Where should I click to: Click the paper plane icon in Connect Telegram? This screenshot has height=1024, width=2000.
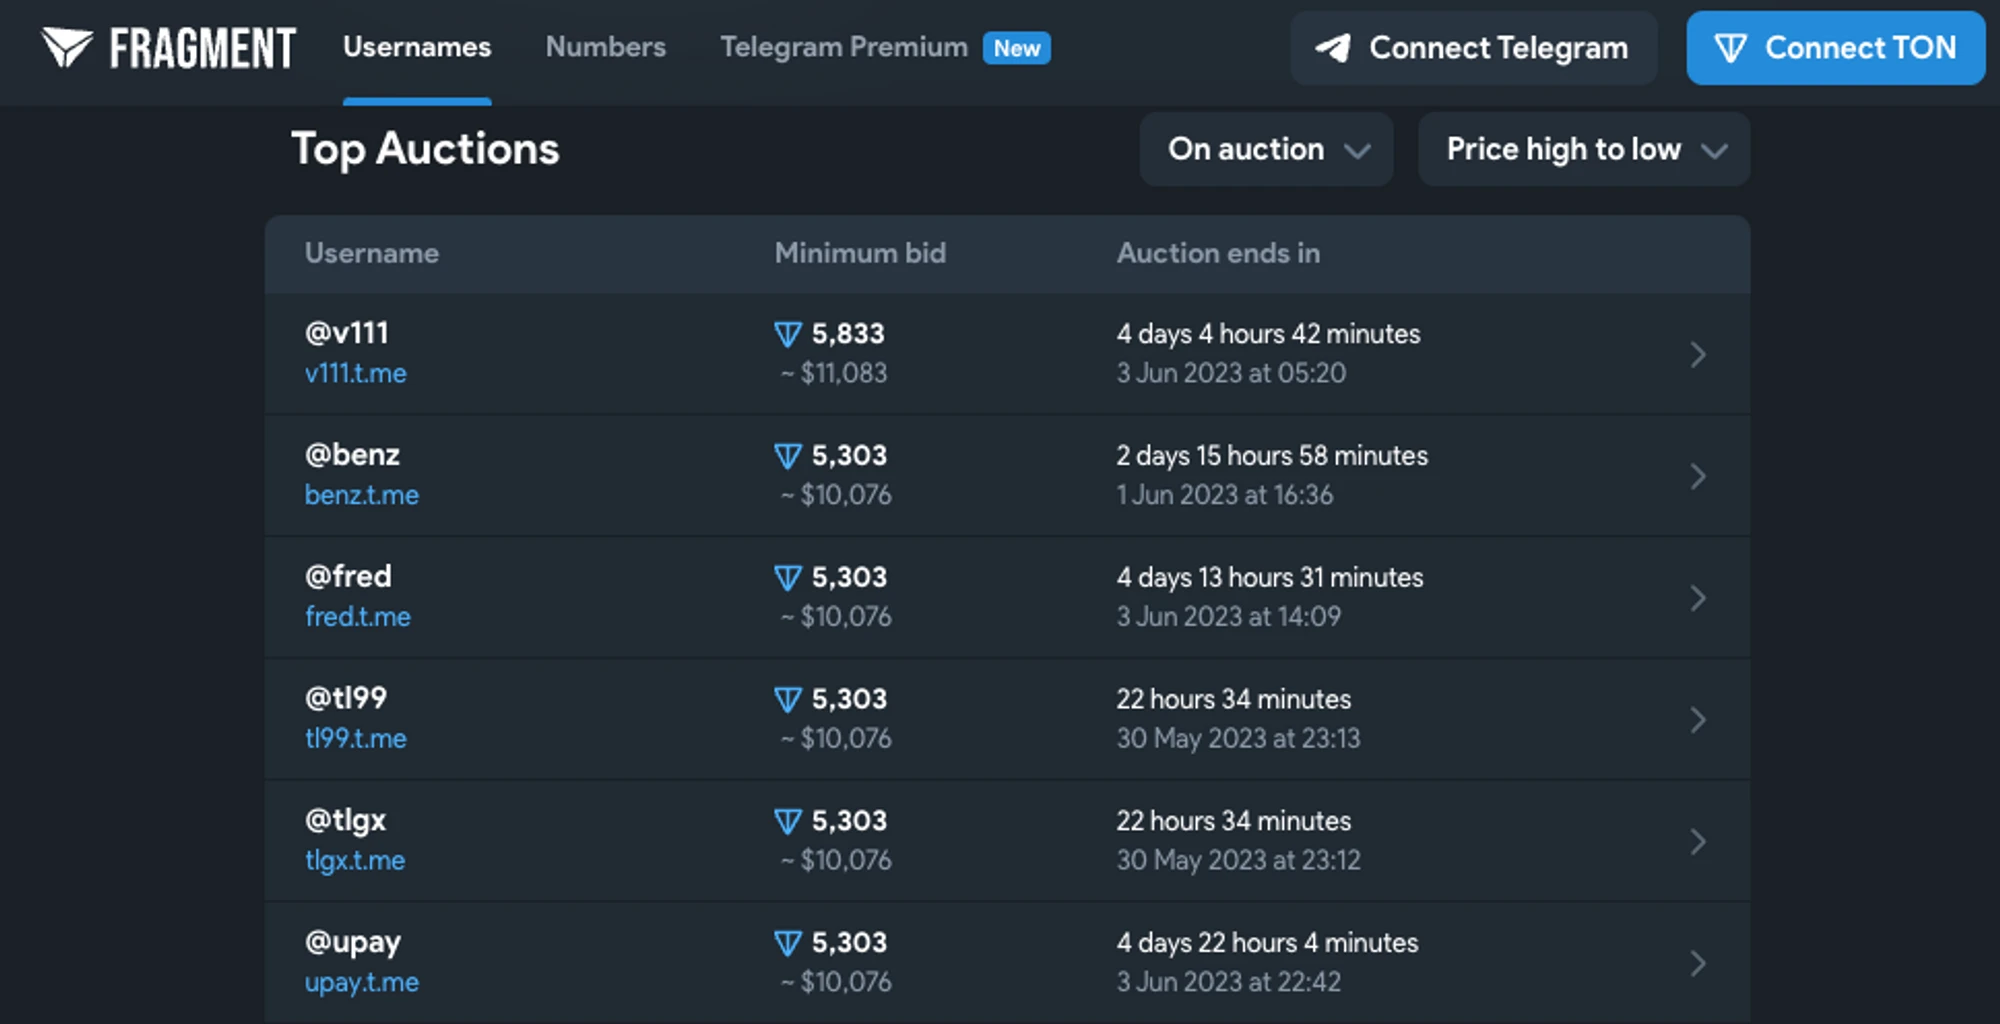(x=1333, y=48)
